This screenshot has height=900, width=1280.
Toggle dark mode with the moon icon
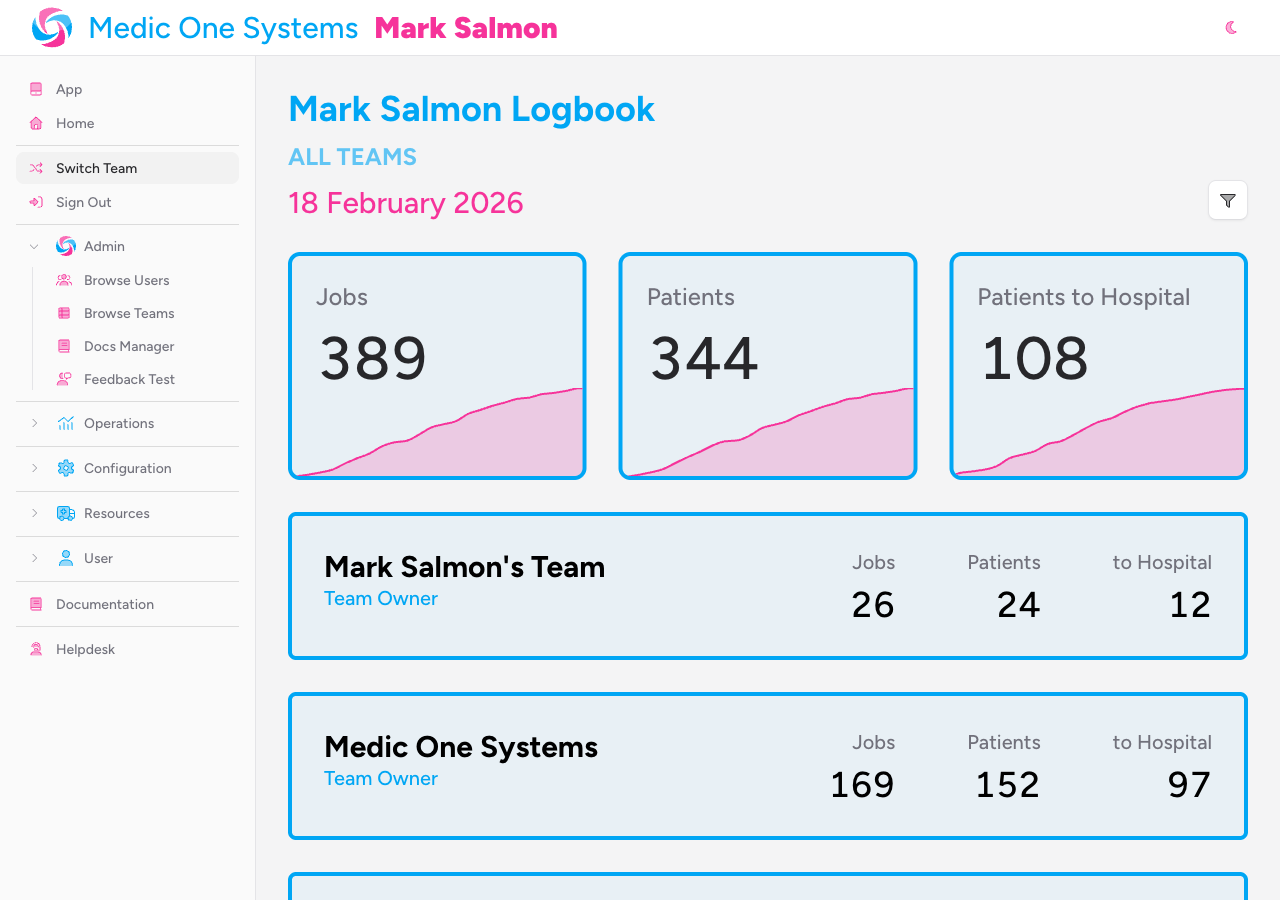[x=1230, y=28]
